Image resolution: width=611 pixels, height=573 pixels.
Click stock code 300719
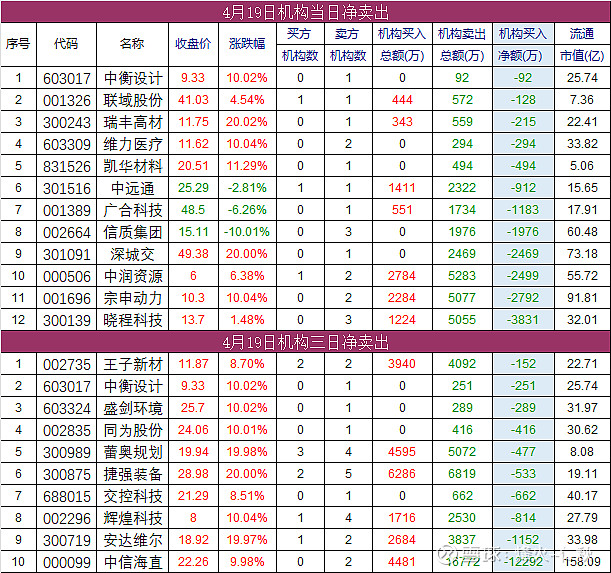click(67, 541)
